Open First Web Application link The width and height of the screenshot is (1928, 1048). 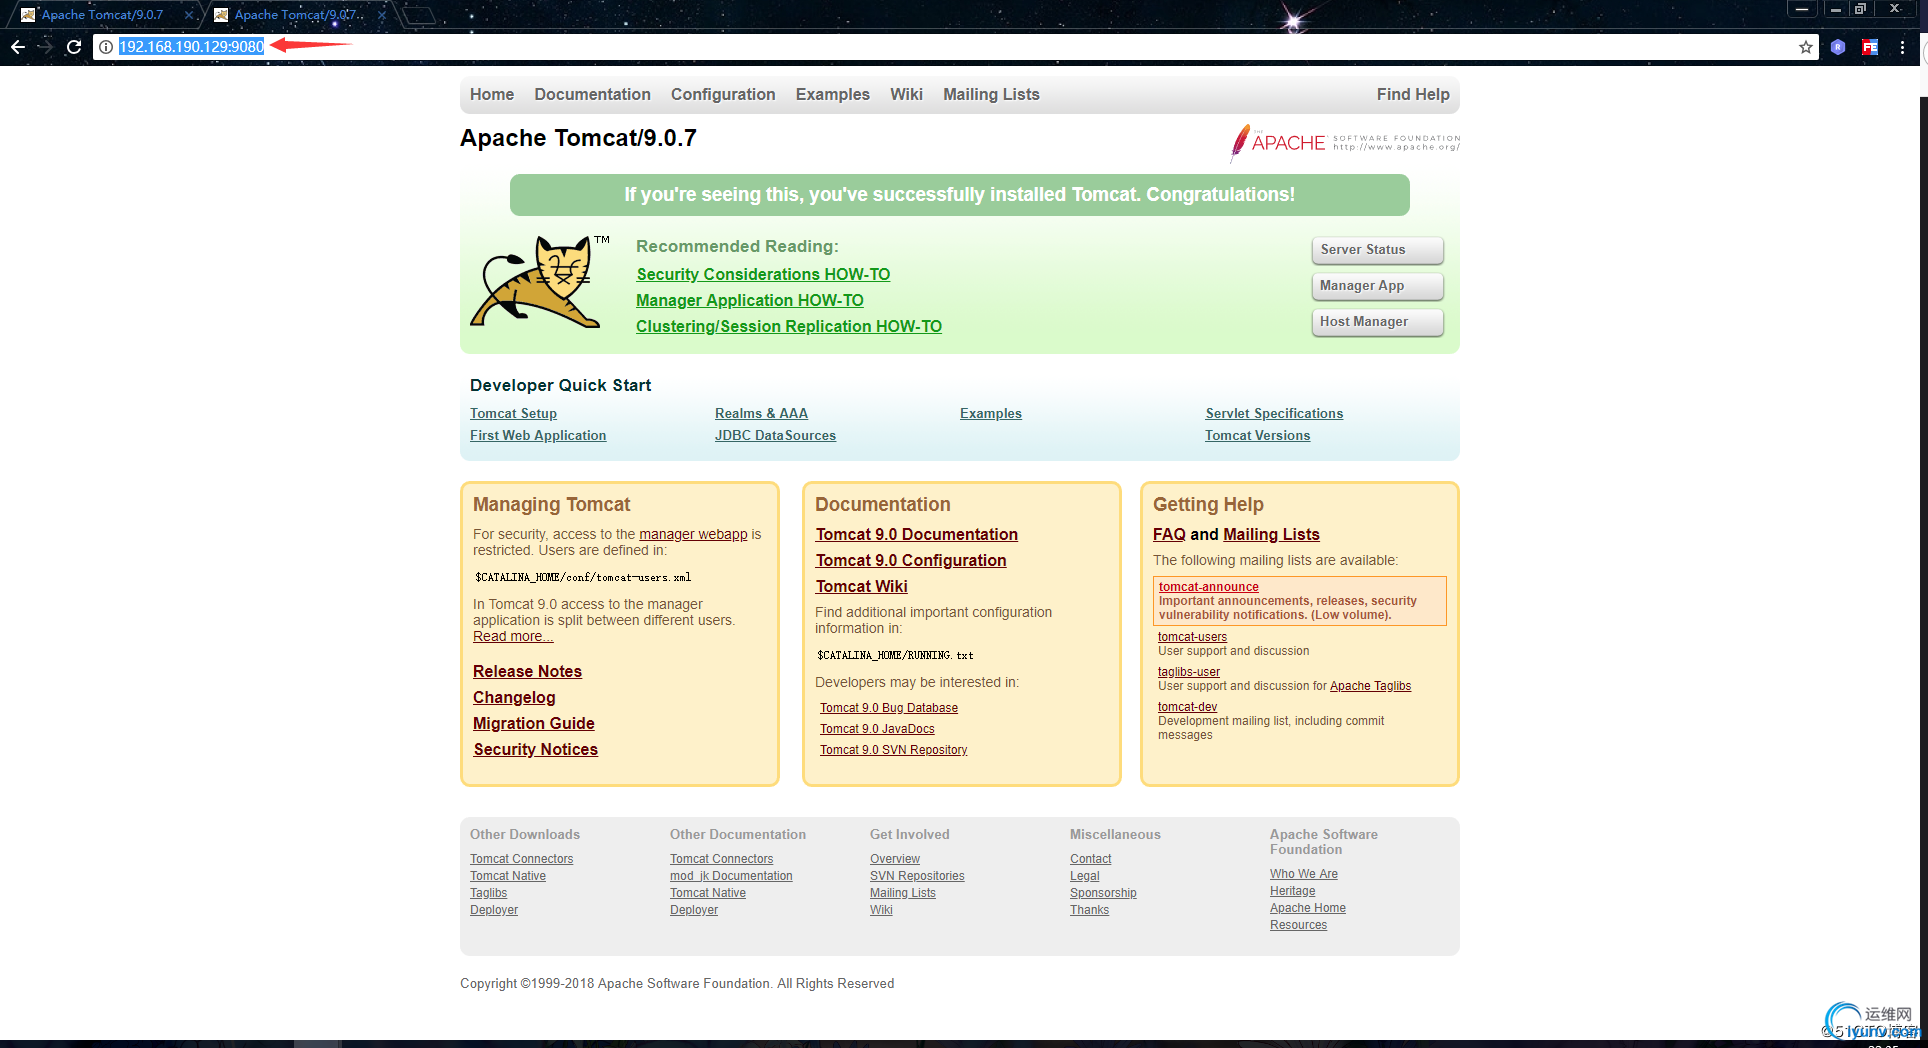coord(538,435)
